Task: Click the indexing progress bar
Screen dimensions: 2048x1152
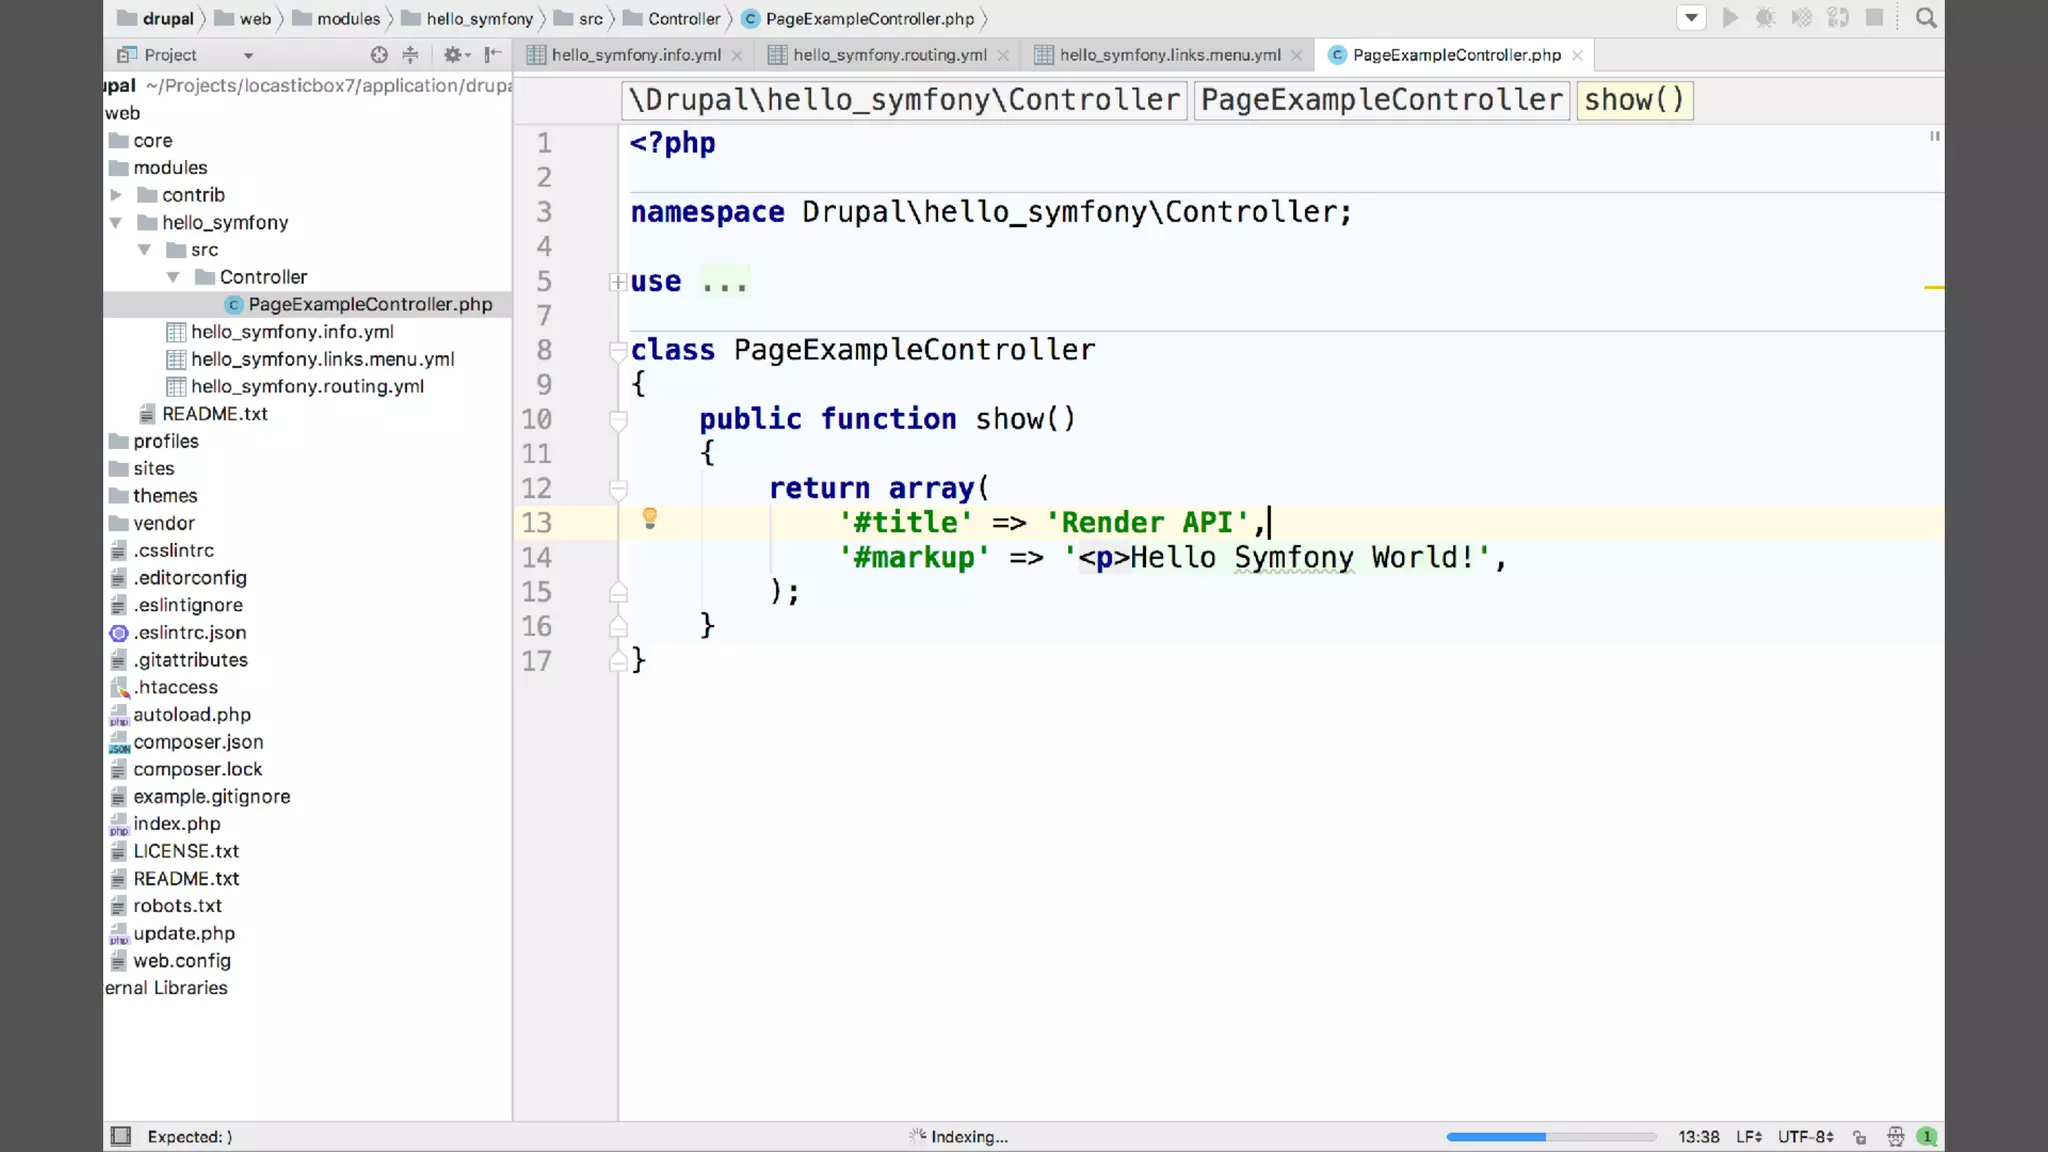Action: point(1550,1137)
